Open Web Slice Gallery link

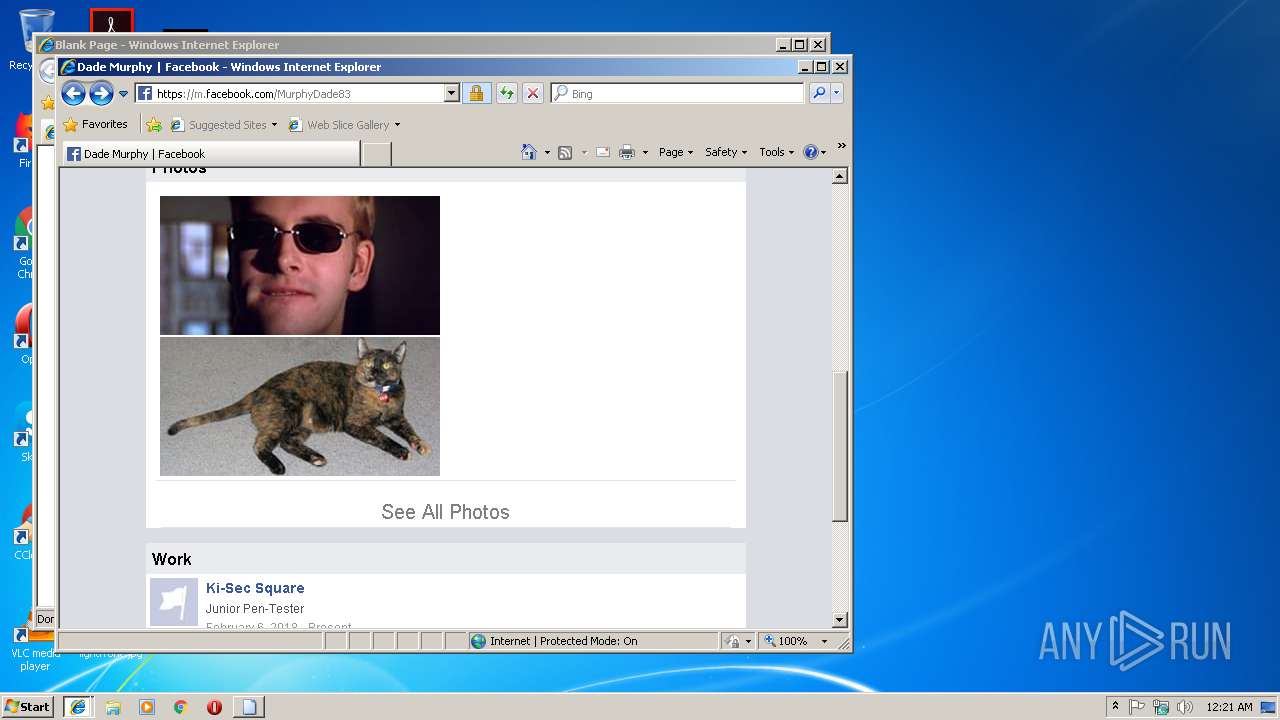point(339,125)
